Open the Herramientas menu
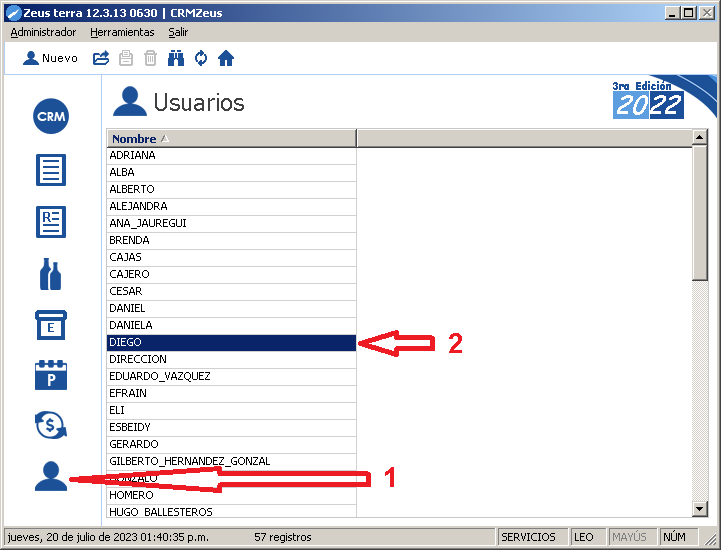This screenshot has height=550, width=721. coord(122,32)
